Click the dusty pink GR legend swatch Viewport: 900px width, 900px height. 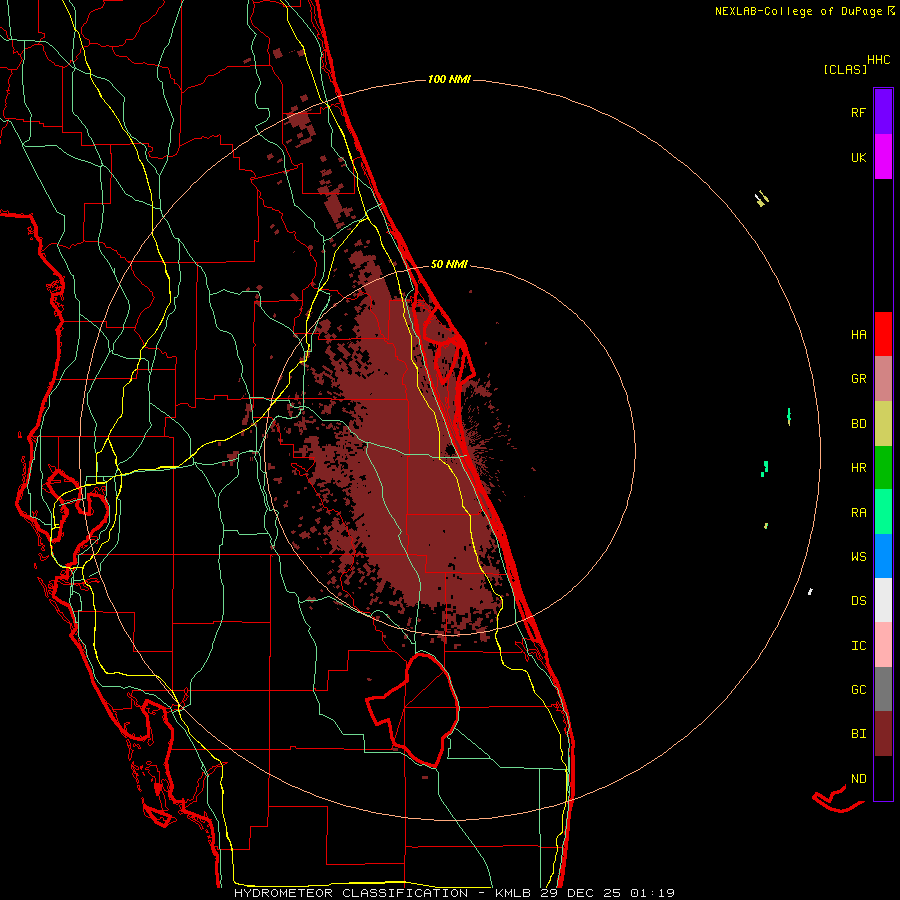[883, 379]
